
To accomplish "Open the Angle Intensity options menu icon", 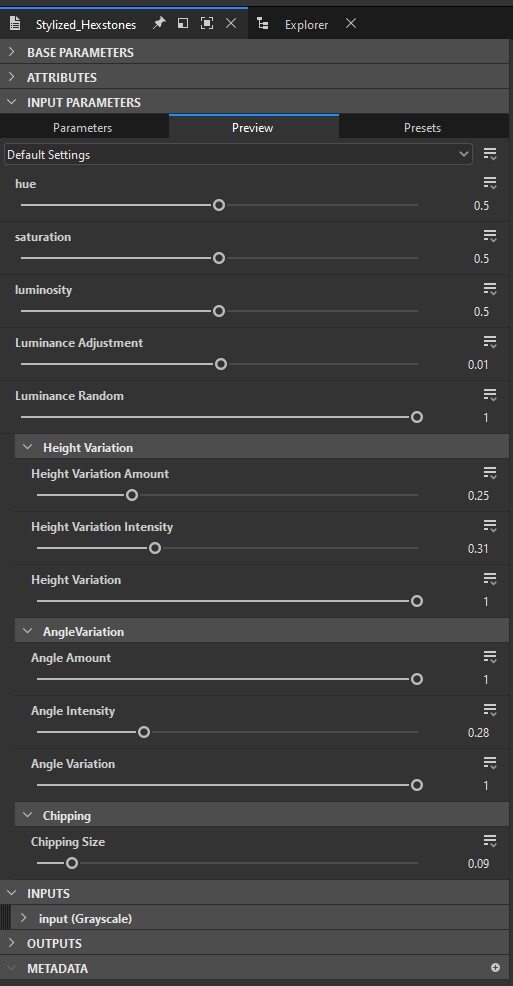I will [490, 711].
